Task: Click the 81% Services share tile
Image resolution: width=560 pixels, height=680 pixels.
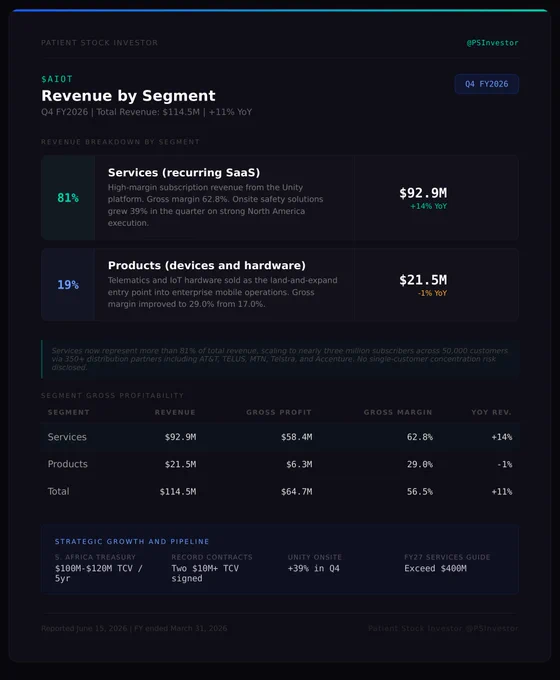Action: (68, 198)
